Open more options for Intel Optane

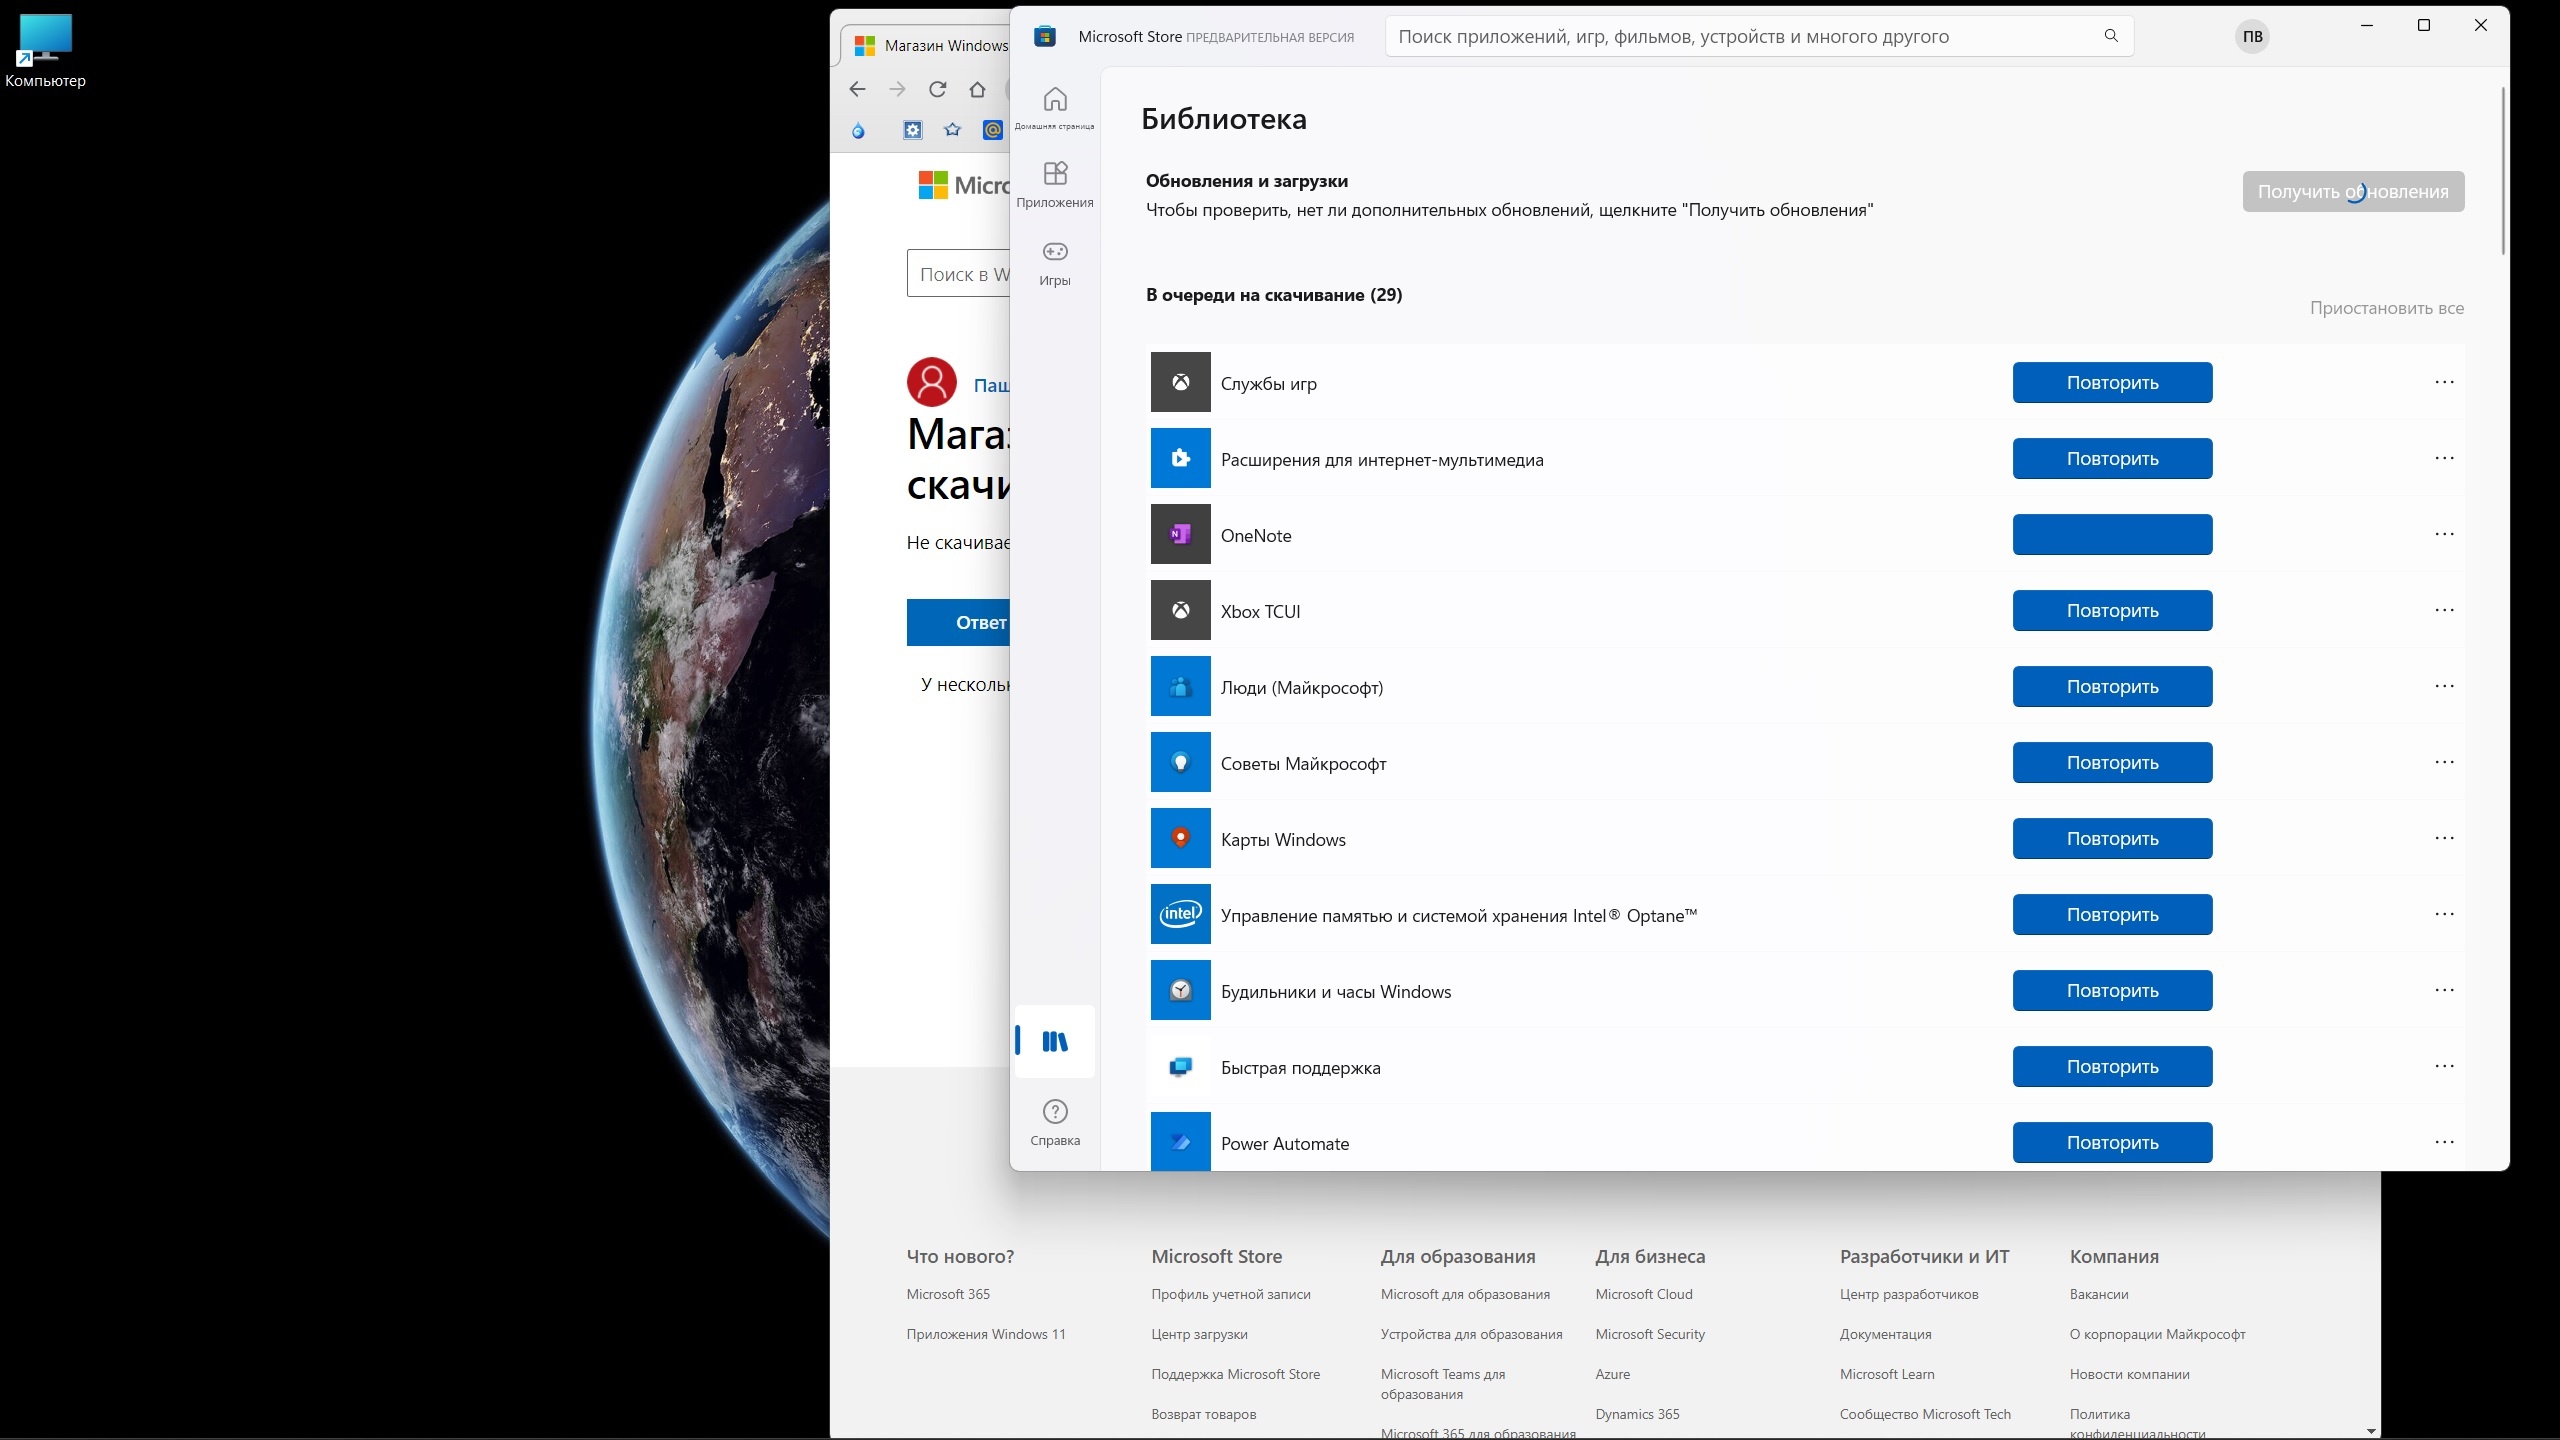(x=2444, y=914)
